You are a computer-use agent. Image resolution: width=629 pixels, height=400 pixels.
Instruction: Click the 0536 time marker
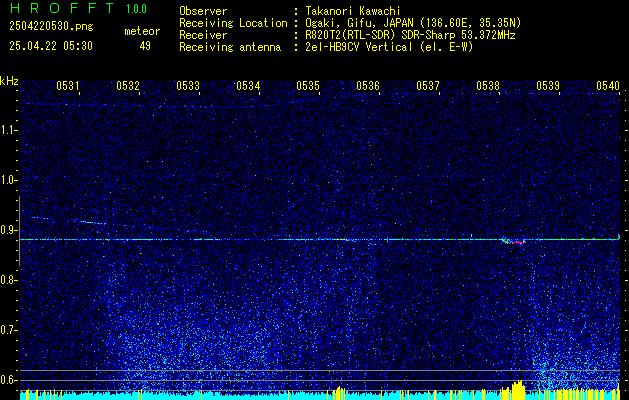[368, 85]
